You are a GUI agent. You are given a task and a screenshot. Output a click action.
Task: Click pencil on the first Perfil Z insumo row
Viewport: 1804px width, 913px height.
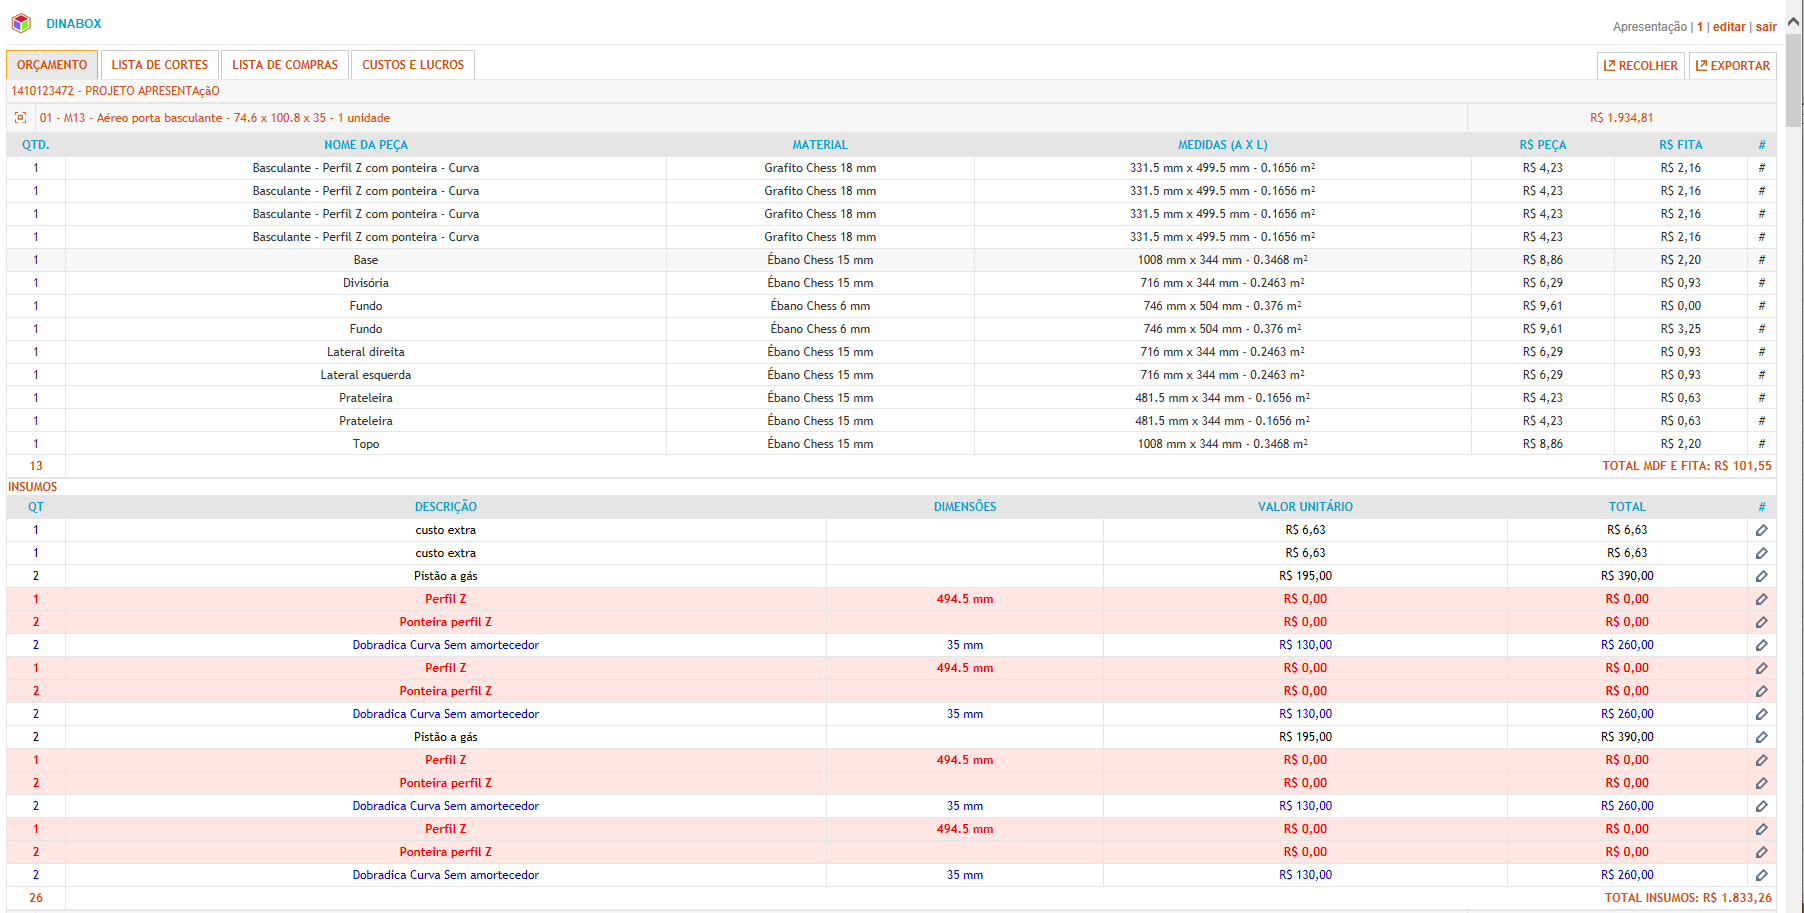(x=1761, y=599)
